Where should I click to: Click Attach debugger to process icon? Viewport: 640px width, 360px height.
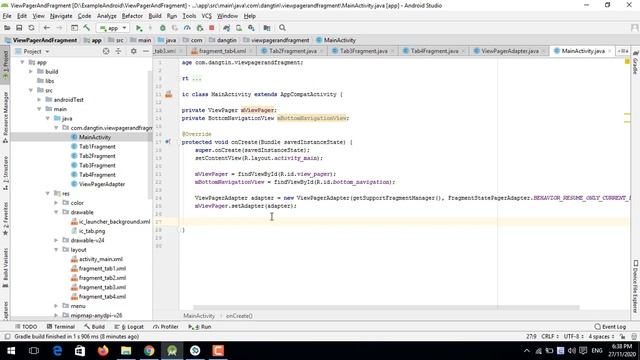(x=199, y=28)
